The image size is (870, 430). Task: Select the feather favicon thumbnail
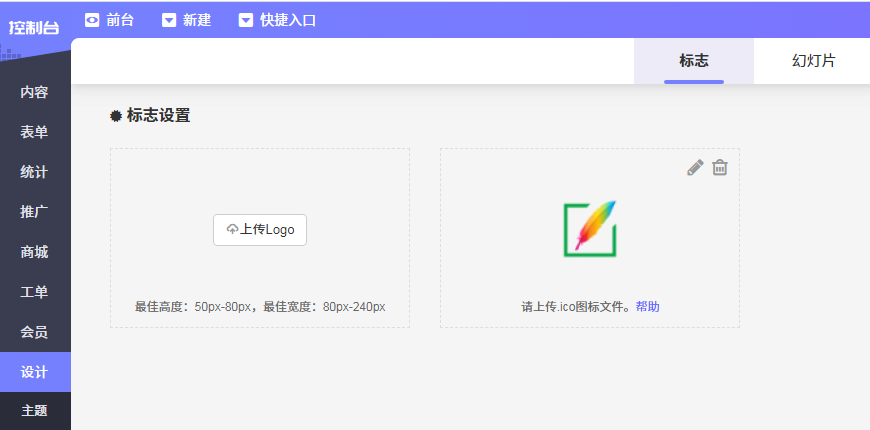(x=590, y=229)
